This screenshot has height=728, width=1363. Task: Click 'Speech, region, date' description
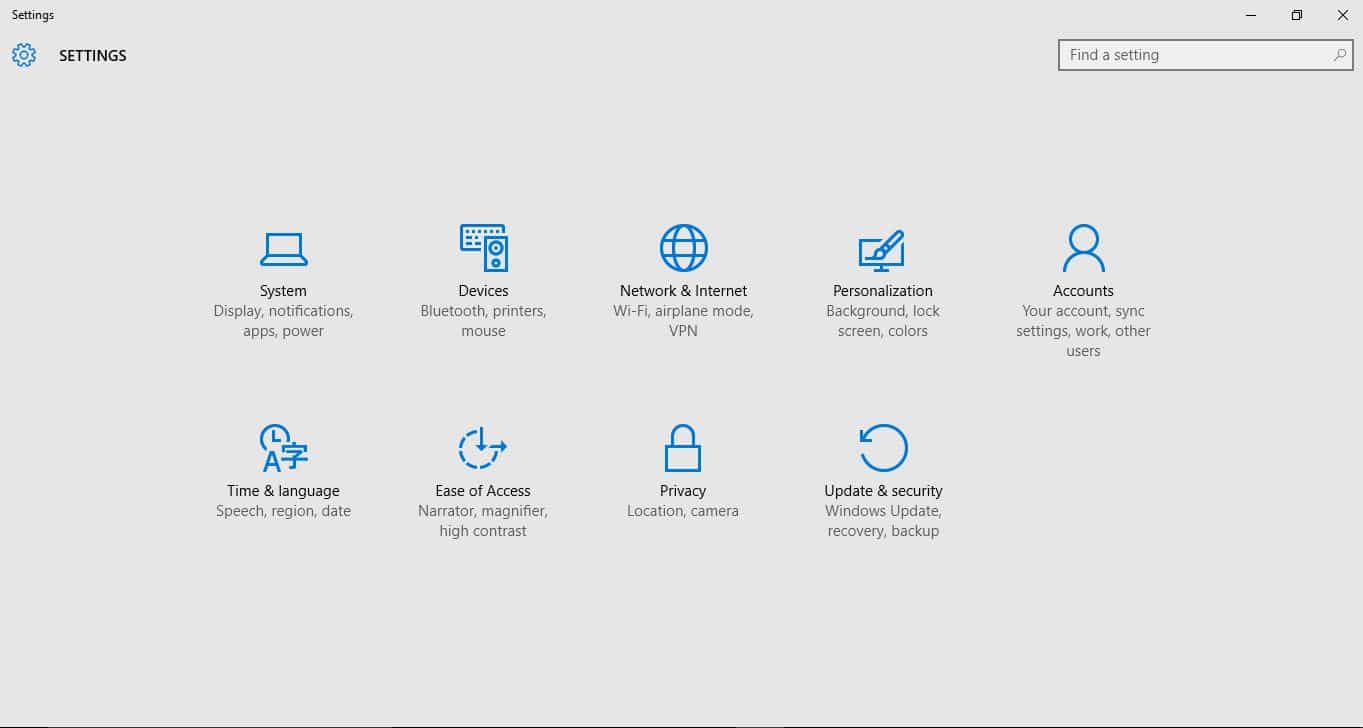(x=283, y=511)
